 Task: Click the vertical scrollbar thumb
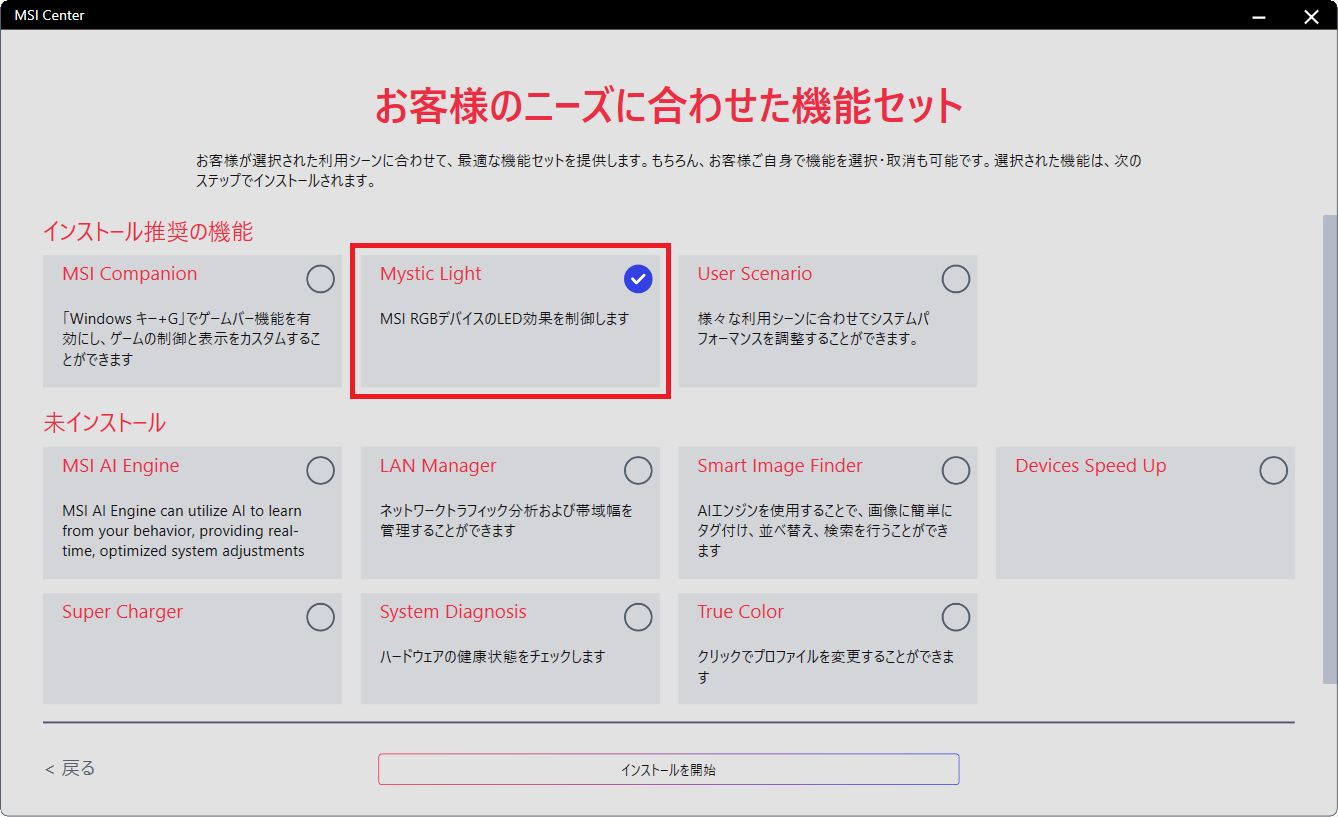pos(1329,449)
